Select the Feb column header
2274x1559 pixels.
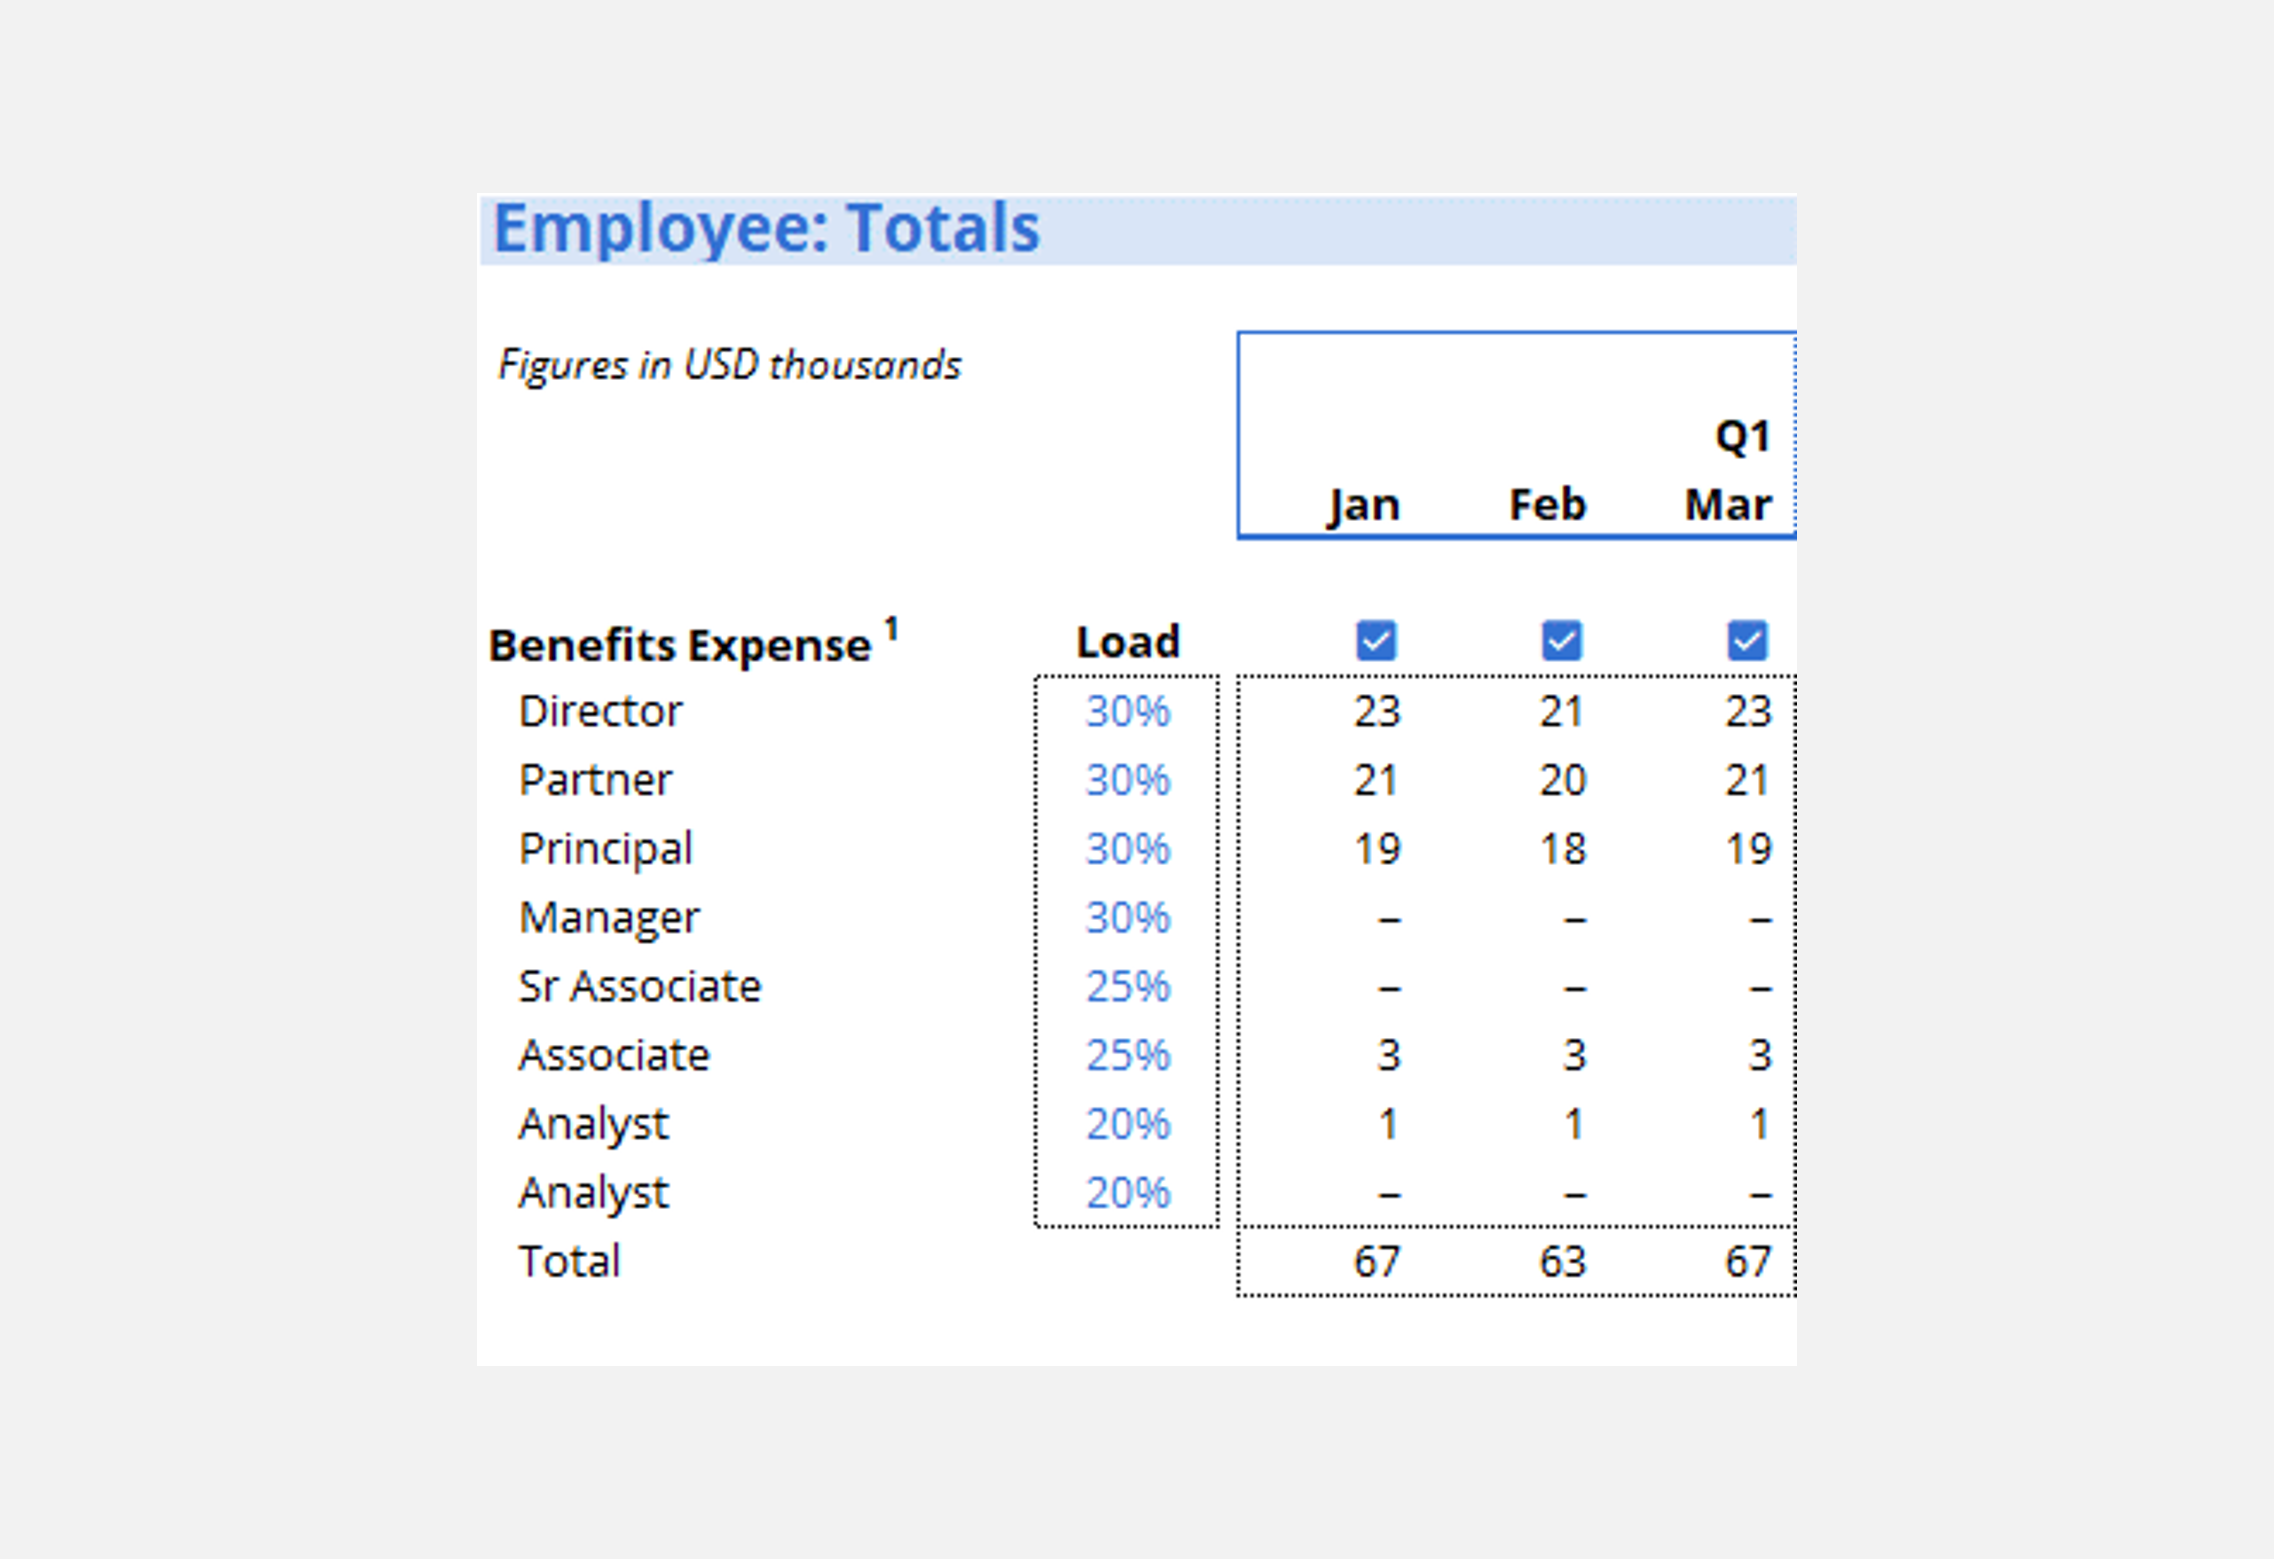tap(1547, 504)
